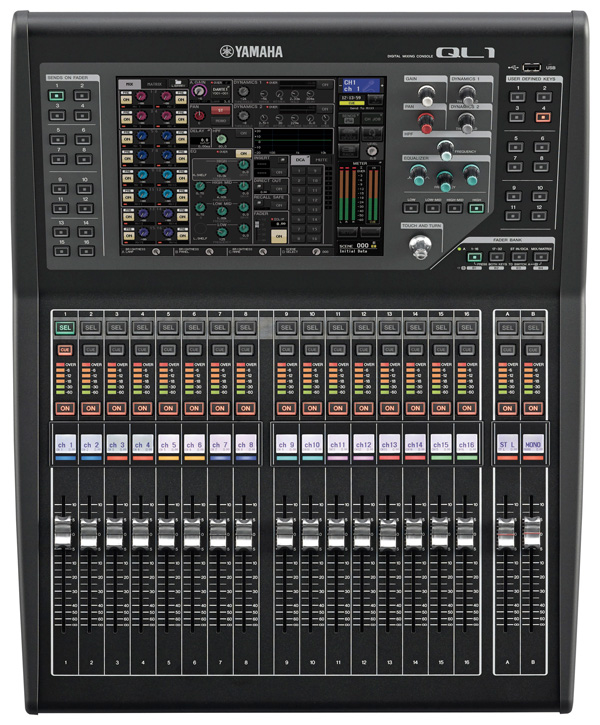Viewport: 600px width, 725px height.
Task: Toggle the EQ ON button on touchscreen
Action: tap(243, 153)
